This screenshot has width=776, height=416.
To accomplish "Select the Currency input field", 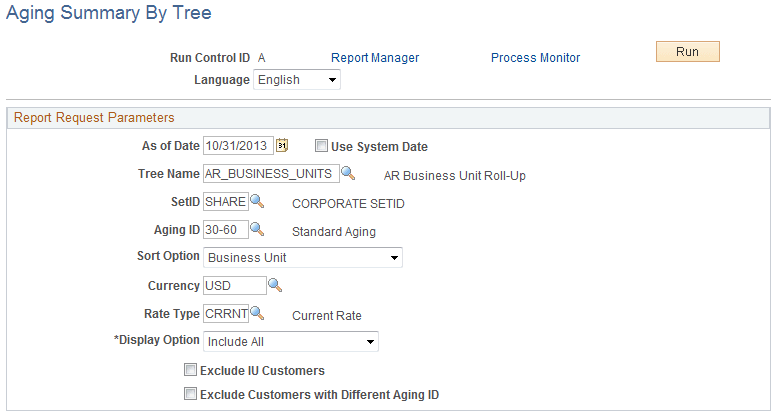I will pos(234,286).
